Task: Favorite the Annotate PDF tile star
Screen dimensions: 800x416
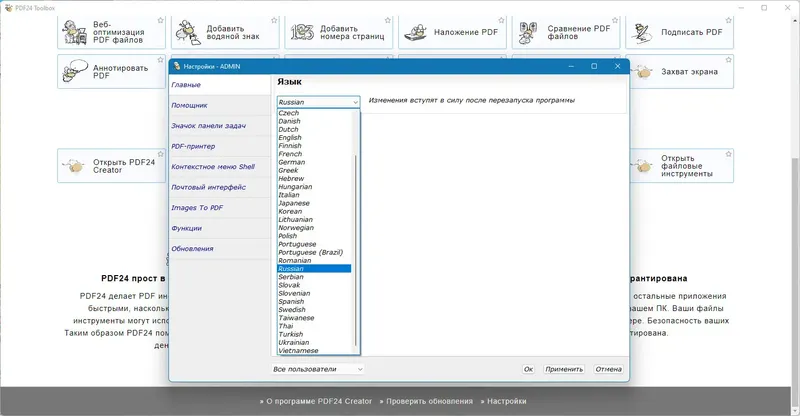Action: [161, 60]
